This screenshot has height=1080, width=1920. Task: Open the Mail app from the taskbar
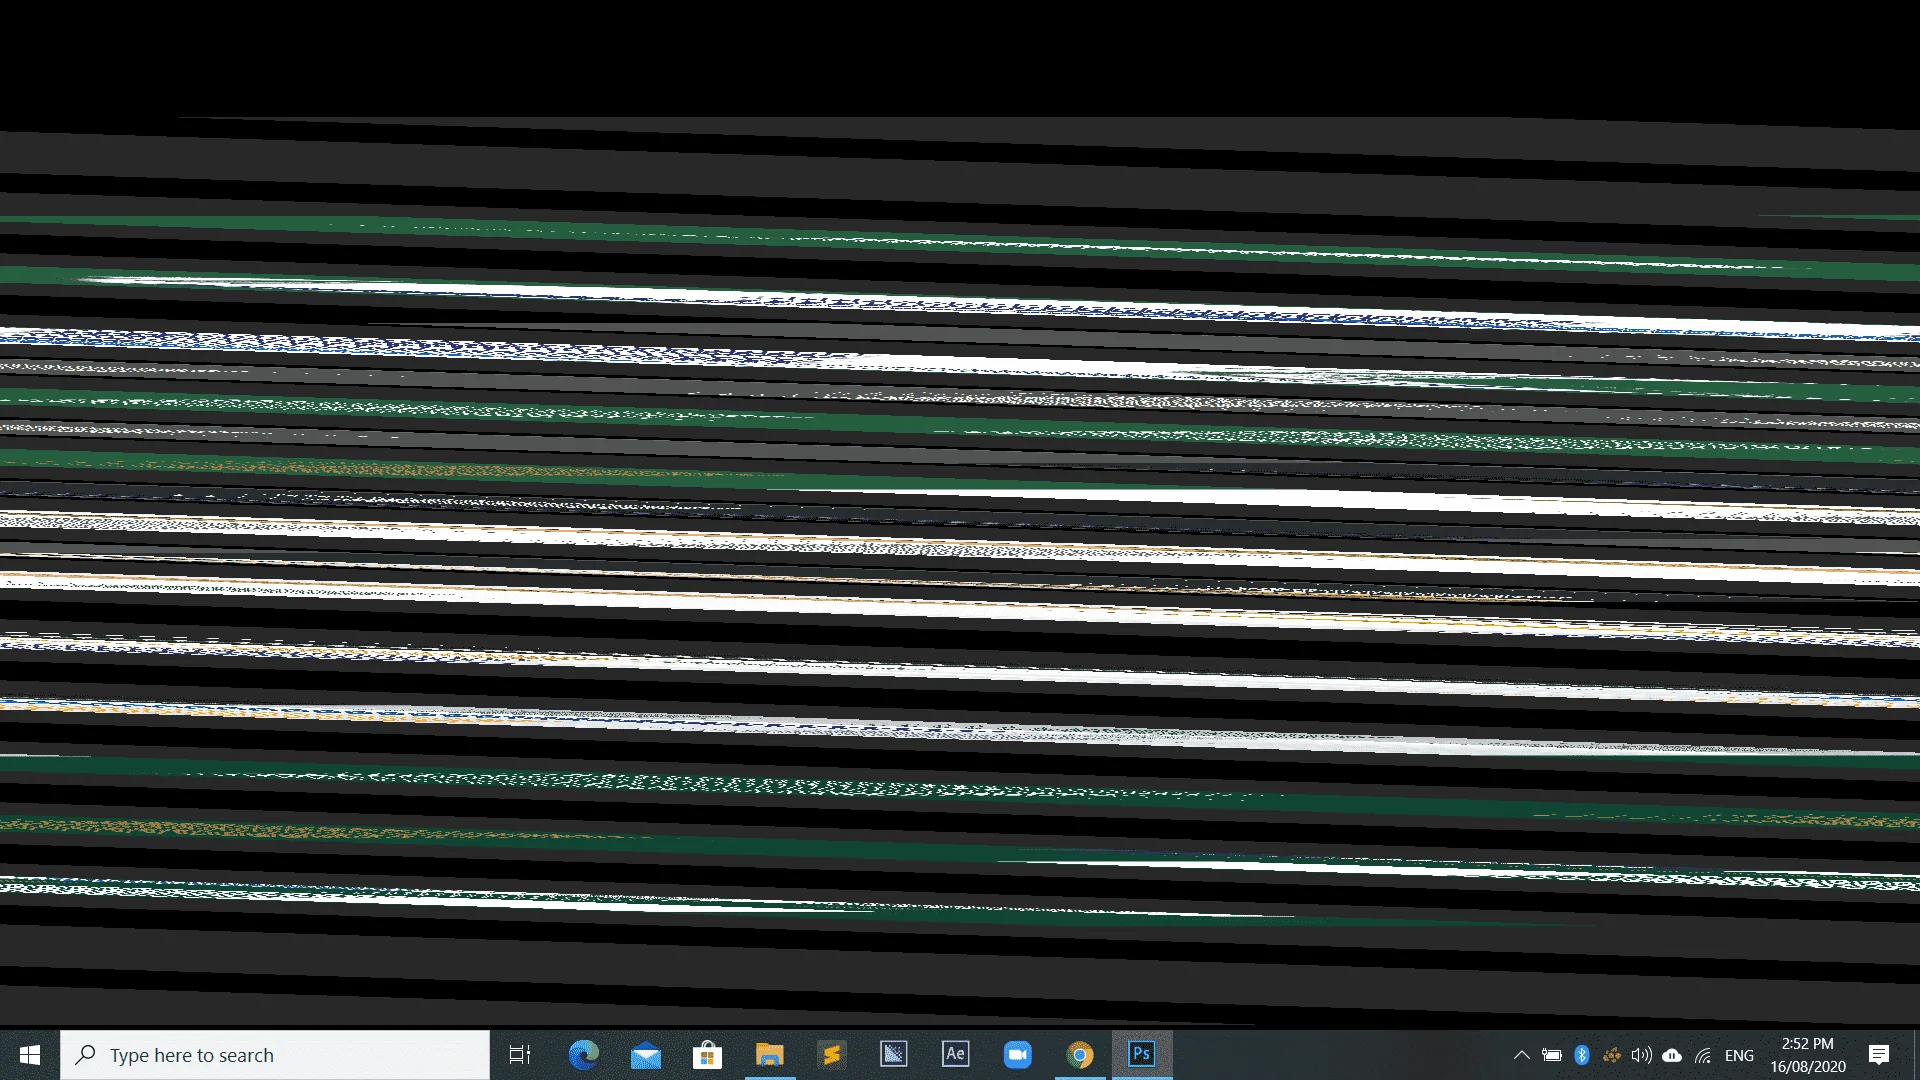pos(646,1055)
